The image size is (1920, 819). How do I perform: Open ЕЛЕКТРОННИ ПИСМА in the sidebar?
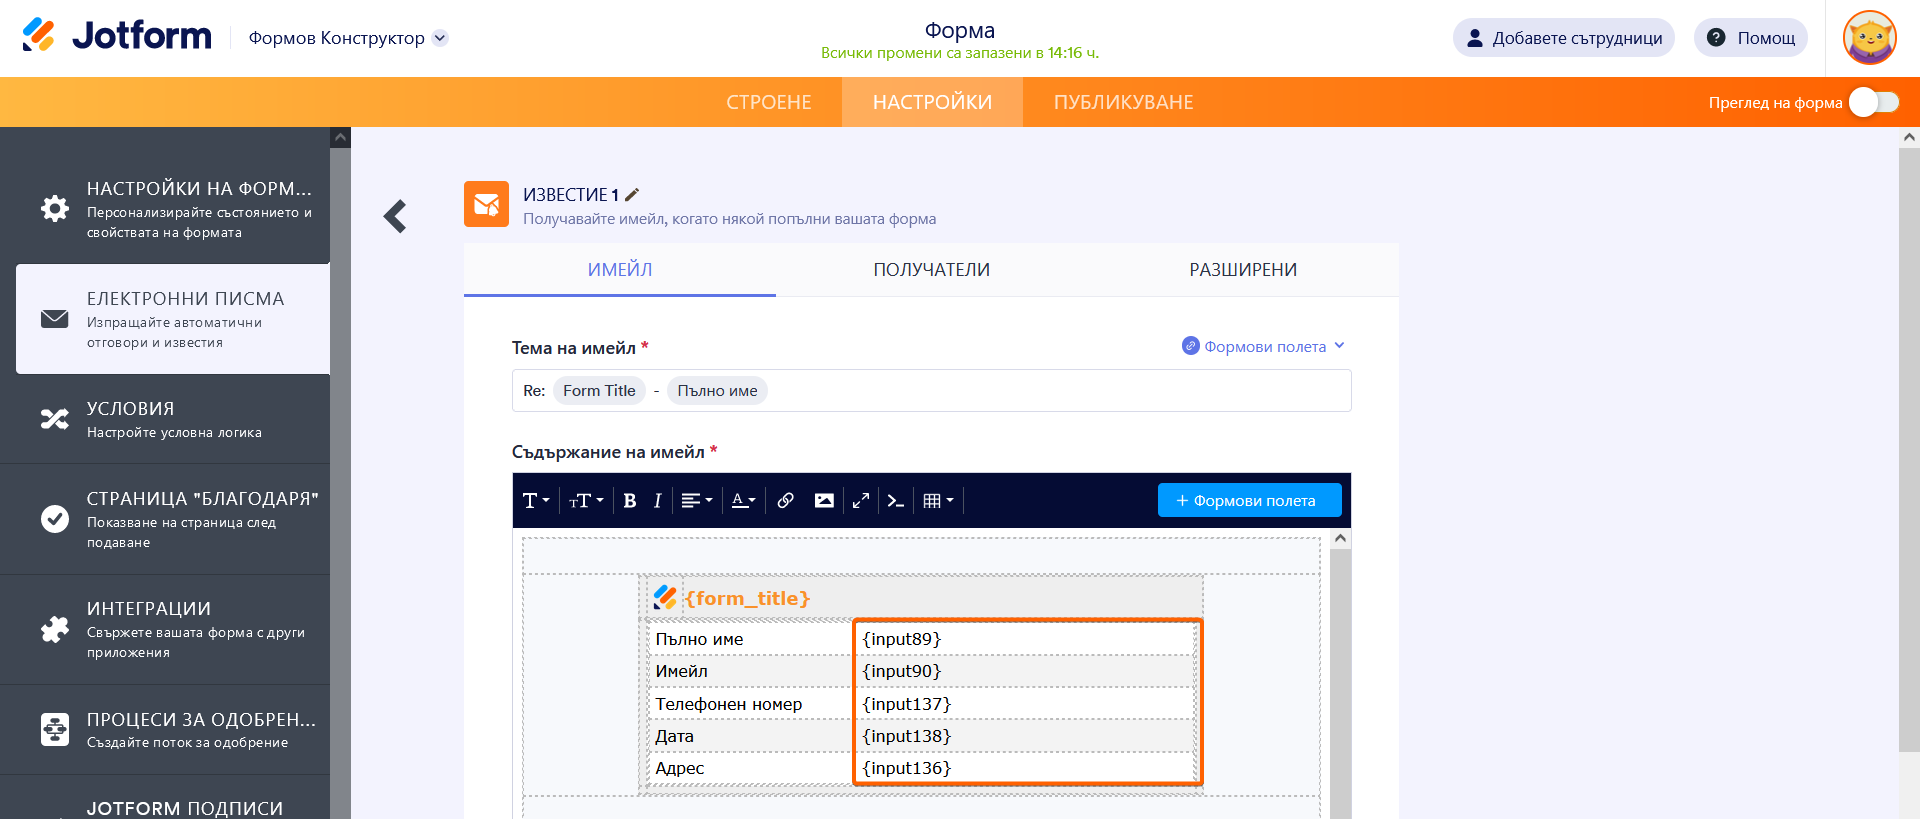click(173, 319)
